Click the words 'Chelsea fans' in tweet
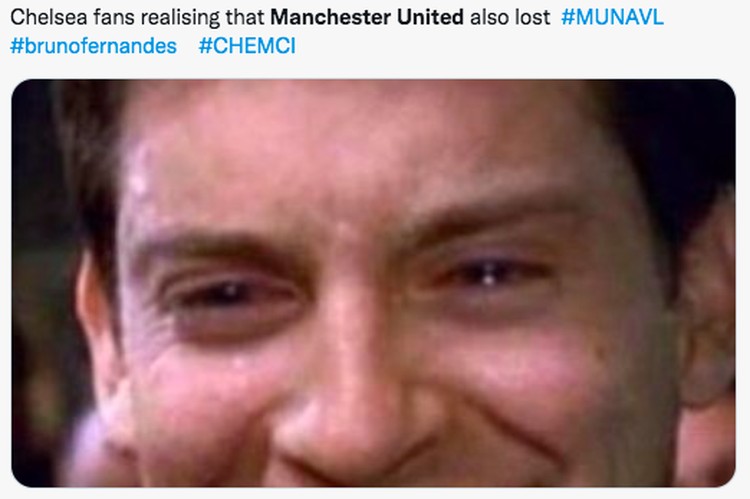 tap(66, 17)
